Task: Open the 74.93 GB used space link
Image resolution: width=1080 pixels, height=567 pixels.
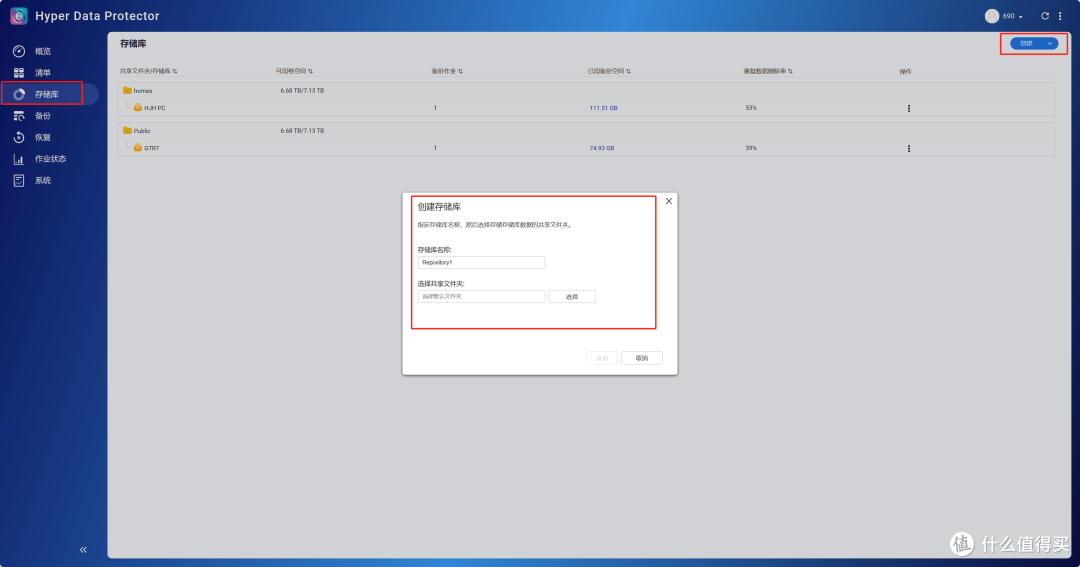Action: tap(601, 148)
